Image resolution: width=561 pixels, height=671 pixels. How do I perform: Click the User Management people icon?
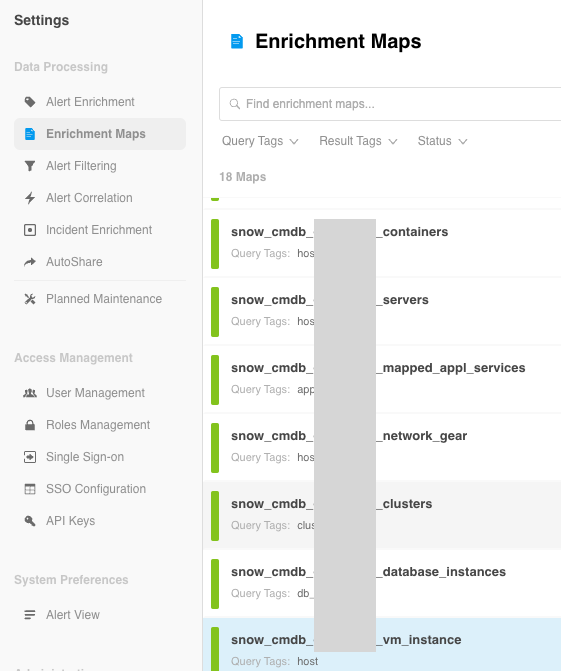point(30,393)
